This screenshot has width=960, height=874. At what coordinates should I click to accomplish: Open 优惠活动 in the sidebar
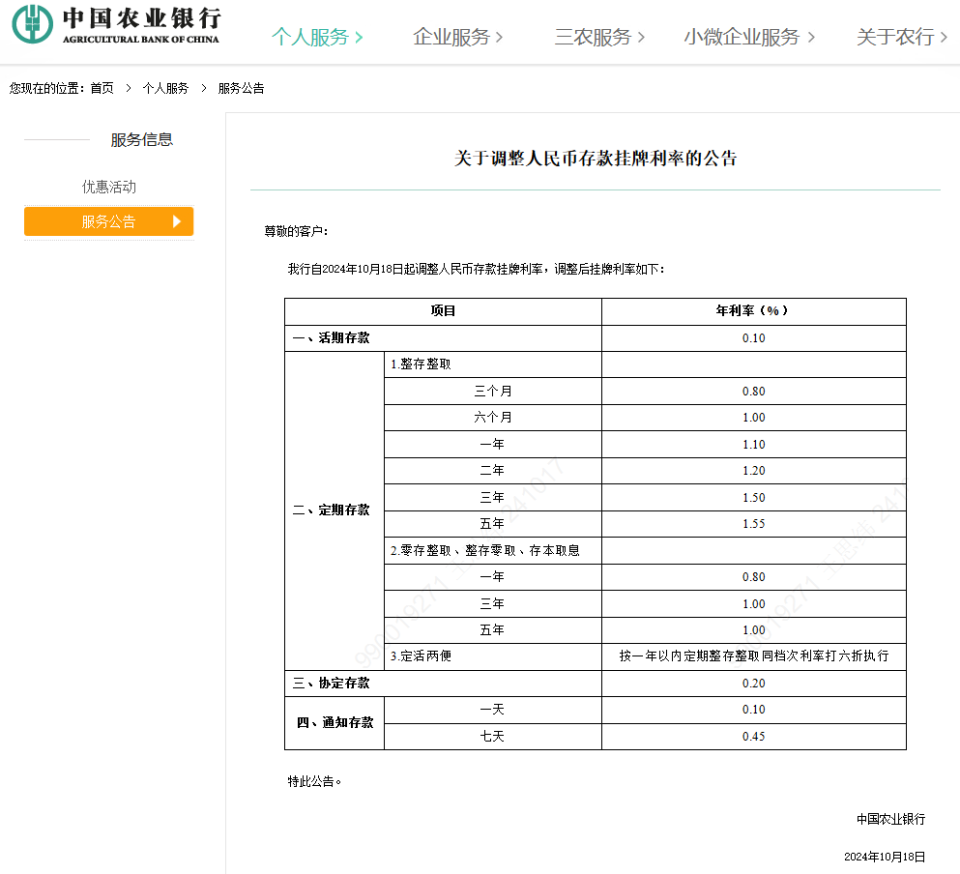pos(109,187)
